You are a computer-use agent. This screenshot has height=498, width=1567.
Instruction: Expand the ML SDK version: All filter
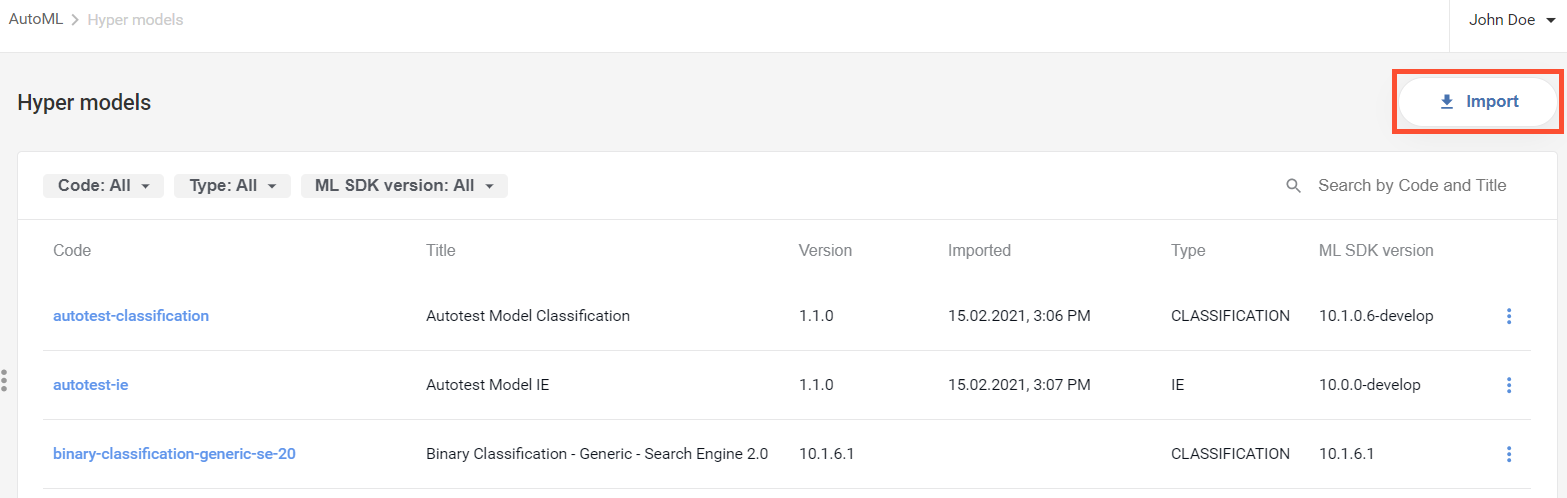(x=404, y=186)
